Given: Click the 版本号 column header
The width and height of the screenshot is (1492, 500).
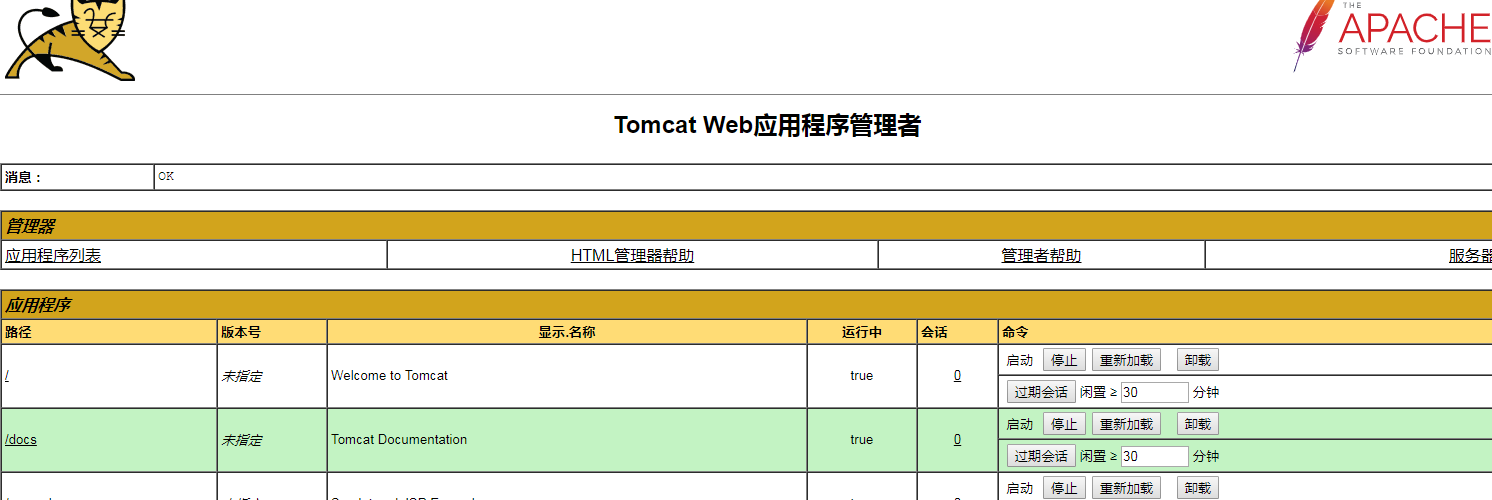Looking at the screenshot, I should point(241,332).
